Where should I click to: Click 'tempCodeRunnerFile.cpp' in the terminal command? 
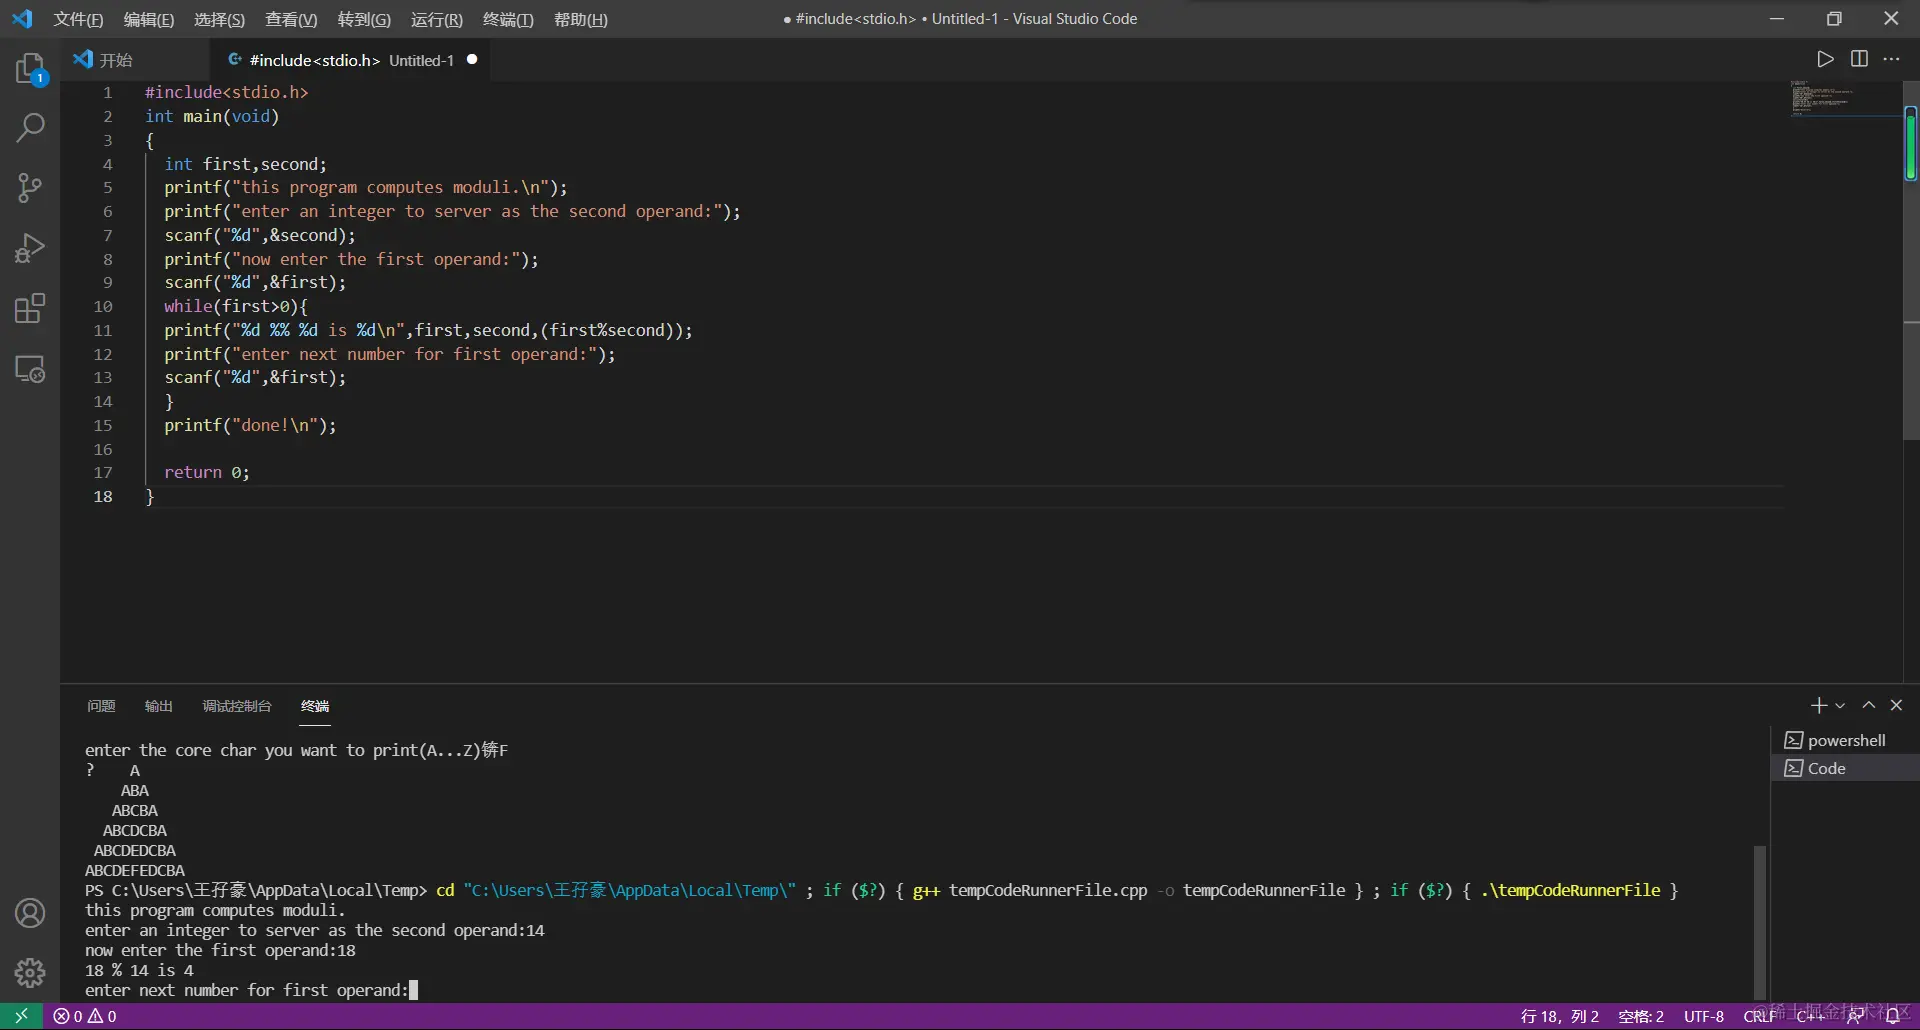click(1048, 890)
